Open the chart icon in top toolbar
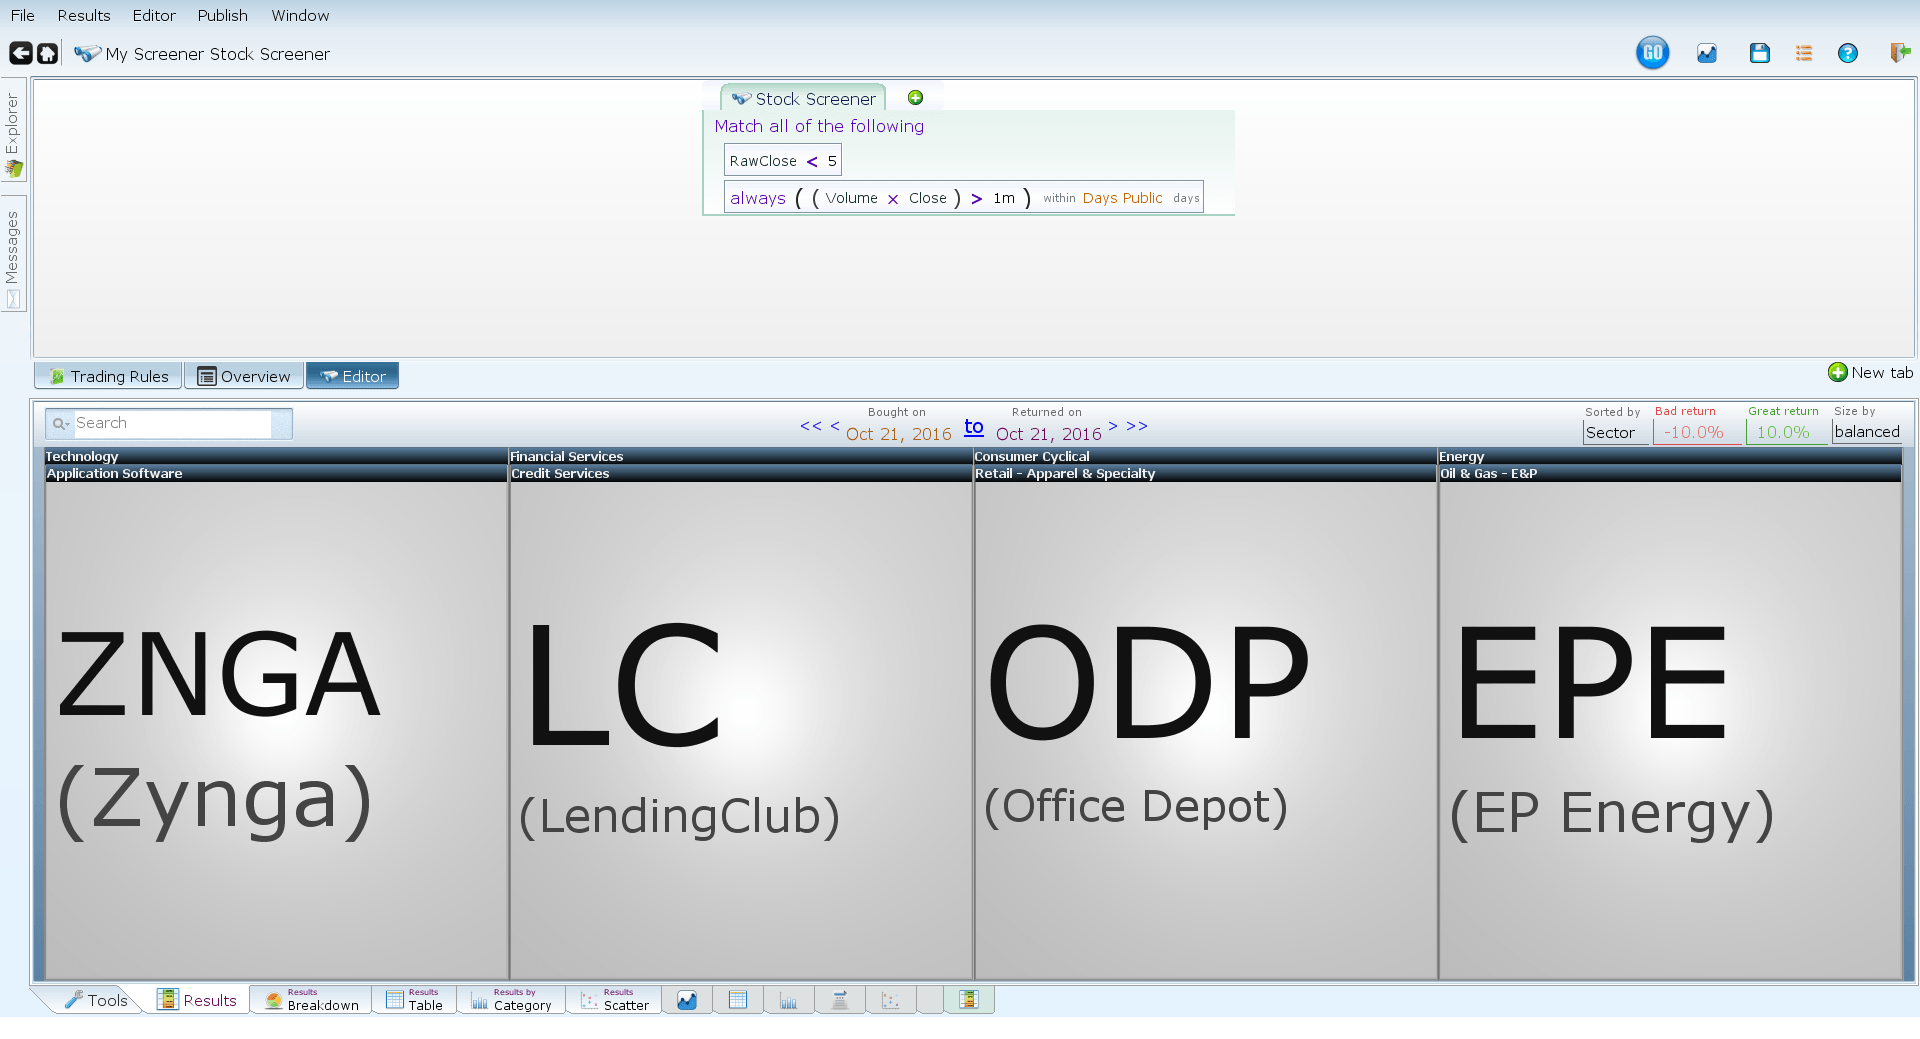The height and width of the screenshot is (1039, 1920). pos(1706,53)
